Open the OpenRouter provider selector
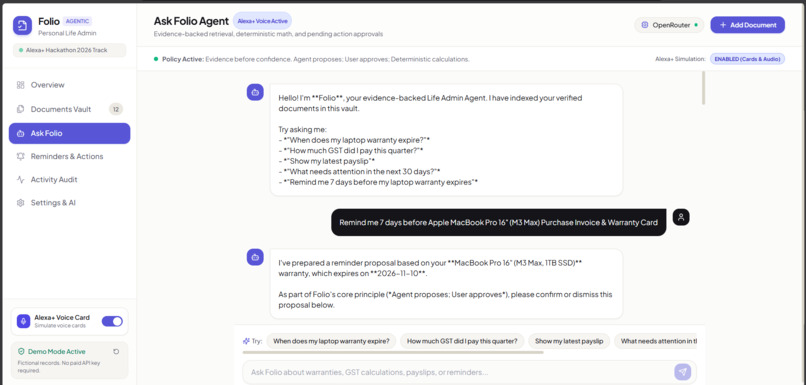The image size is (806, 385). [x=669, y=25]
